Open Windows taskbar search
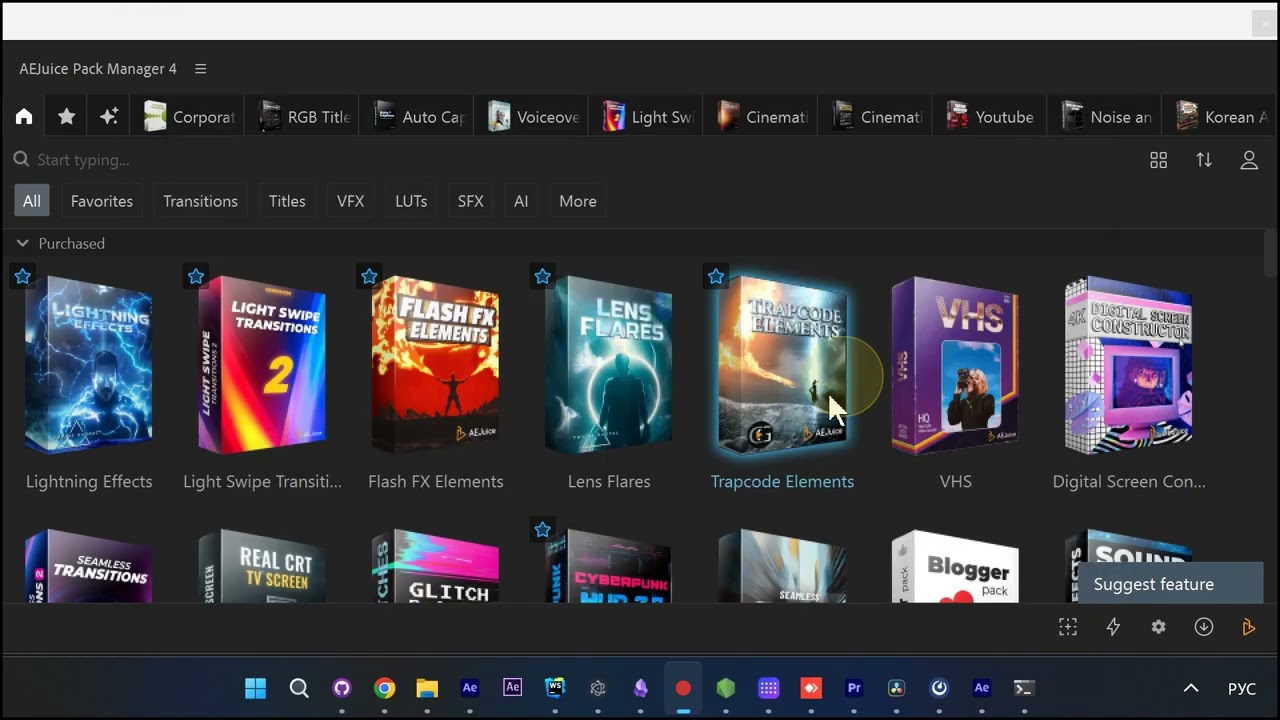 pyautogui.click(x=299, y=688)
